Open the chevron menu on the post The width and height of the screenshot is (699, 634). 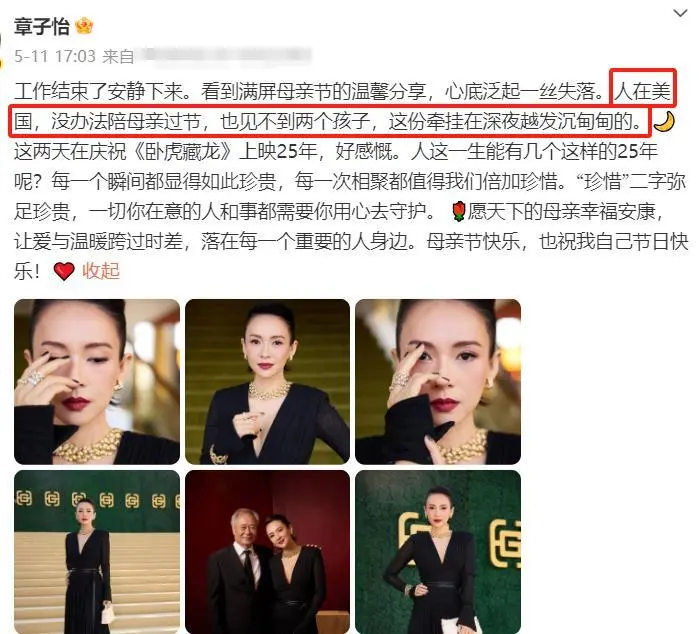pyautogui.click(x=680, y=13)
